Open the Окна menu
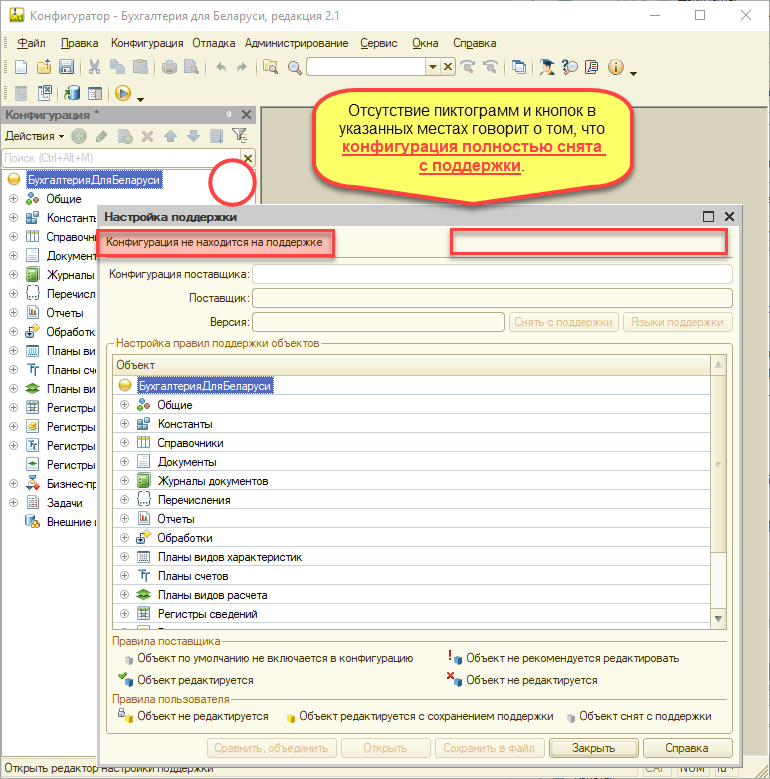 [x=425, y=43]
